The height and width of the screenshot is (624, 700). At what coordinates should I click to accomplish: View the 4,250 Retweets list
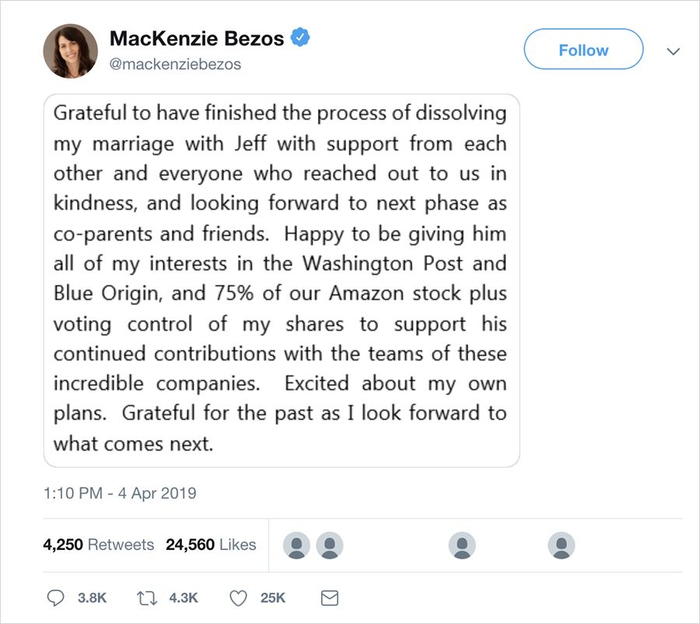click(98, 545)
